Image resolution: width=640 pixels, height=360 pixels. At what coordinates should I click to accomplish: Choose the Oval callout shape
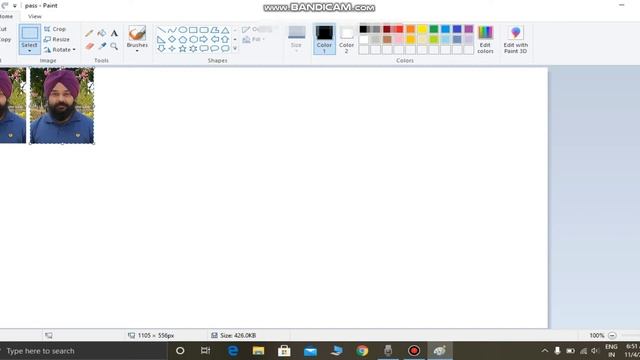click(x=214, y=49)
